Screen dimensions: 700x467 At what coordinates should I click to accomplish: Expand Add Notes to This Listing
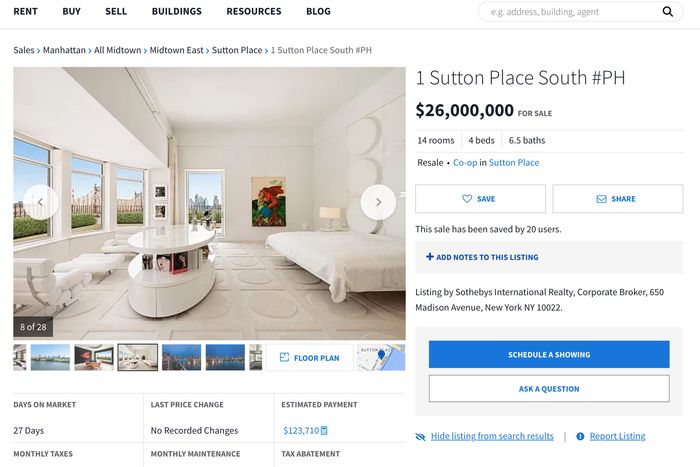click(482, 257)
